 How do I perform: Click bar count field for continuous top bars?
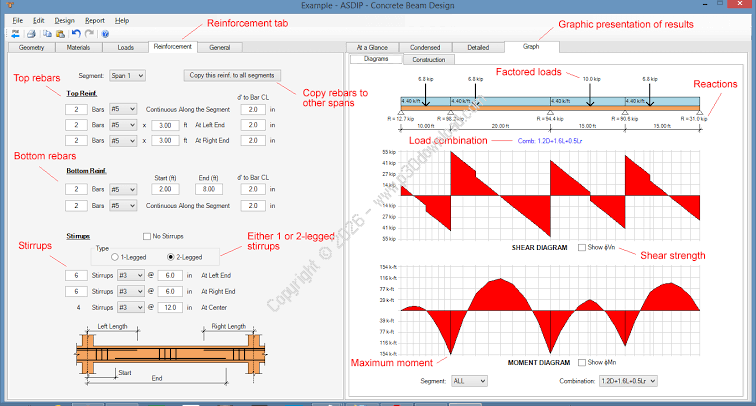(x=76, y=109)
